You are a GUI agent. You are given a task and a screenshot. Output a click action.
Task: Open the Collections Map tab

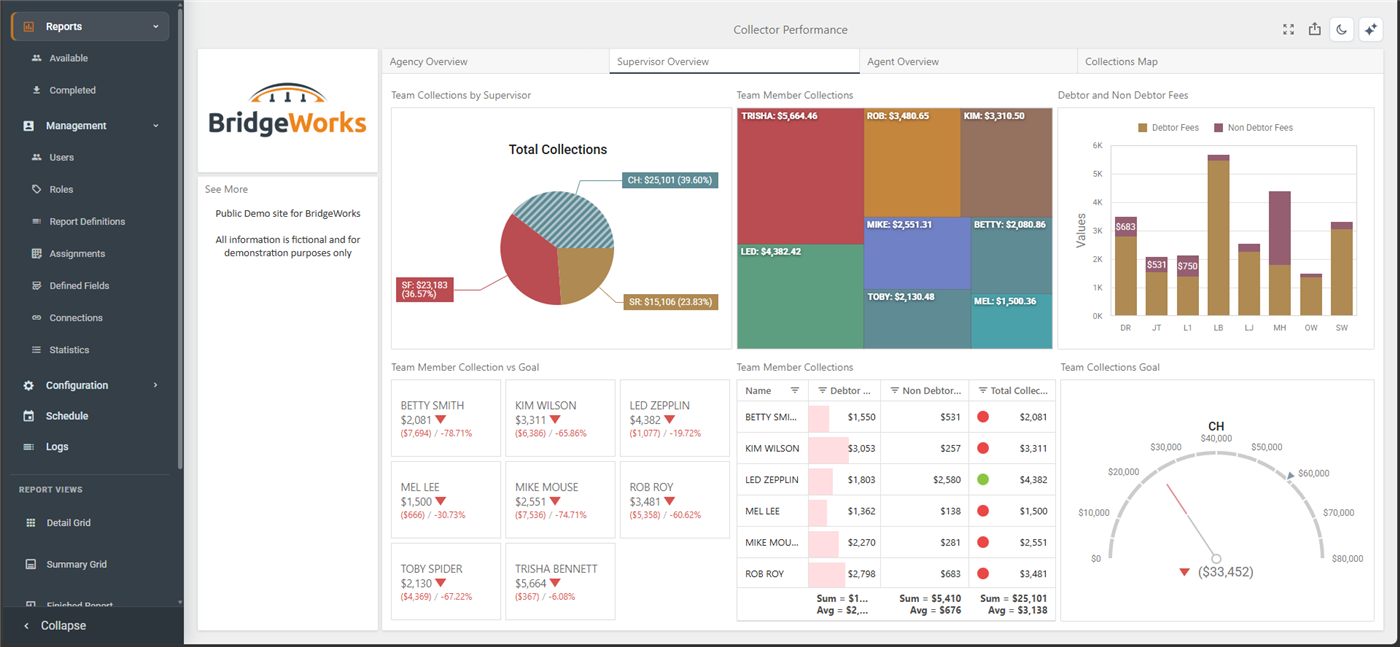1228,62
